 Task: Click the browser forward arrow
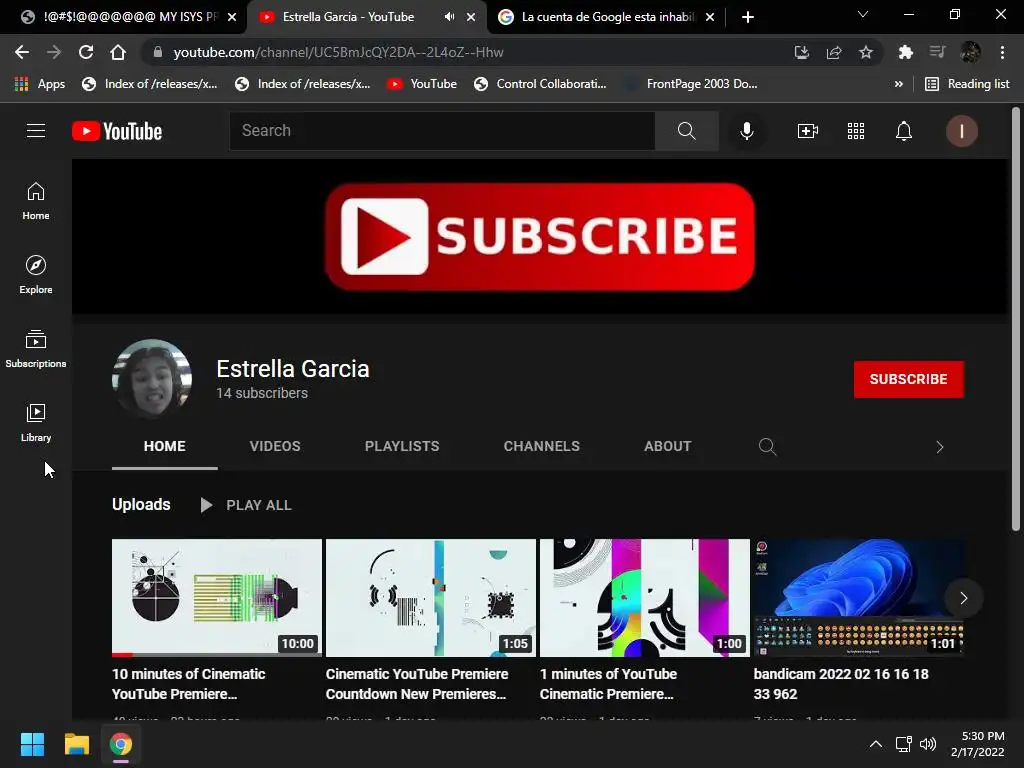point(54,52)
